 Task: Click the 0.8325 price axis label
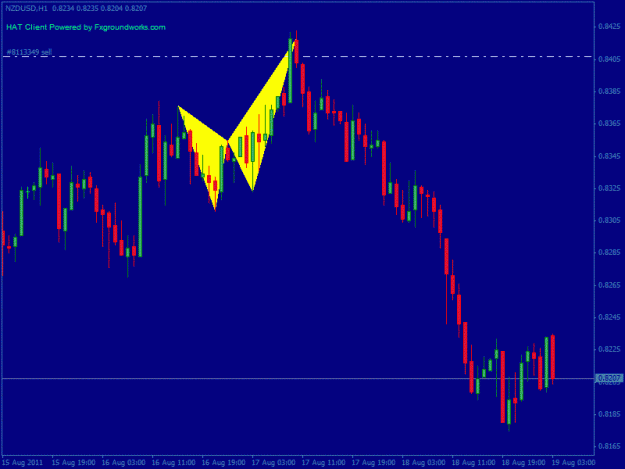point(609,188)
